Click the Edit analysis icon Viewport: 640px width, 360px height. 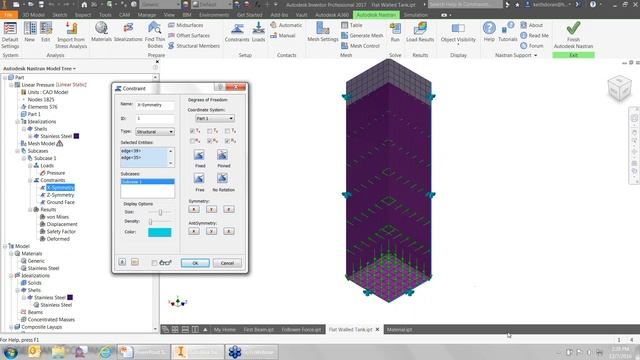(x=45, y=32)
